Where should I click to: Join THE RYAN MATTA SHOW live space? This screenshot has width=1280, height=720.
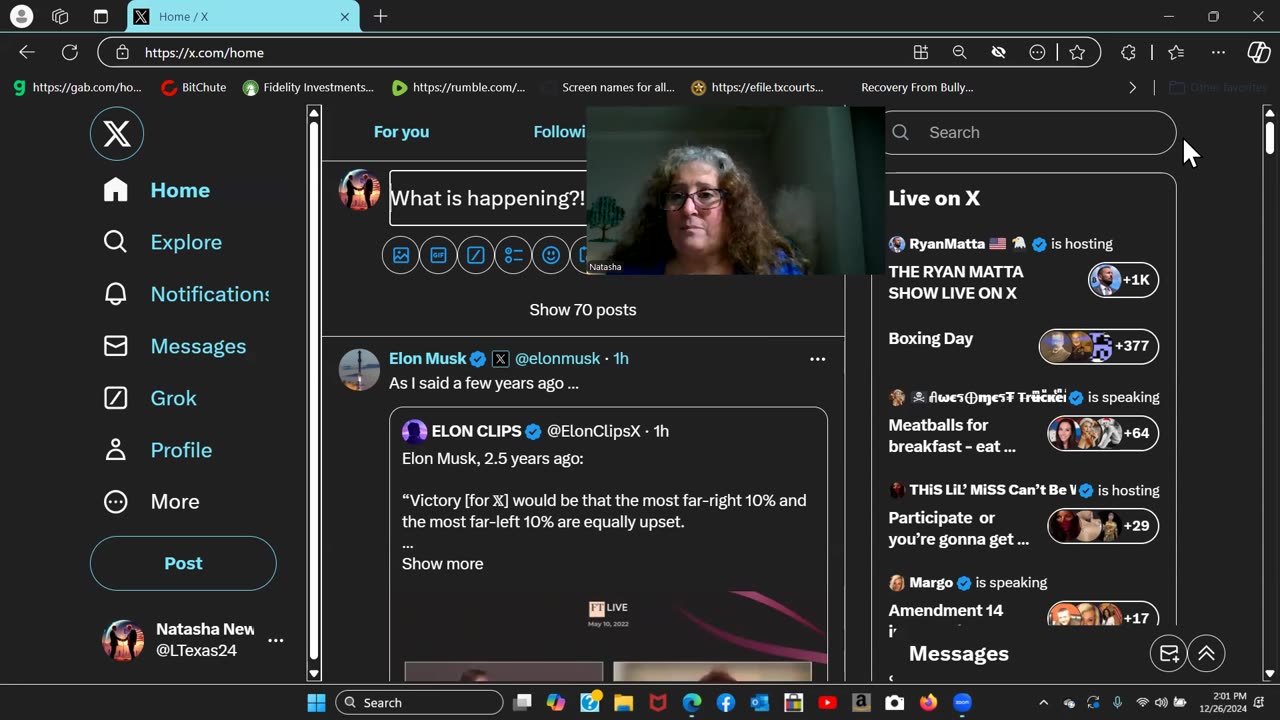[956, 282]
